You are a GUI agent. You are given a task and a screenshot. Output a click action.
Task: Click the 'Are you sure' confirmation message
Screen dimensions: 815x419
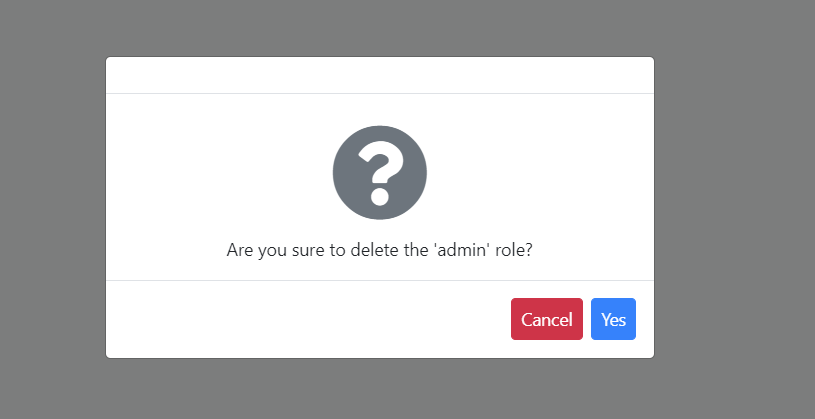click(379, 250)
